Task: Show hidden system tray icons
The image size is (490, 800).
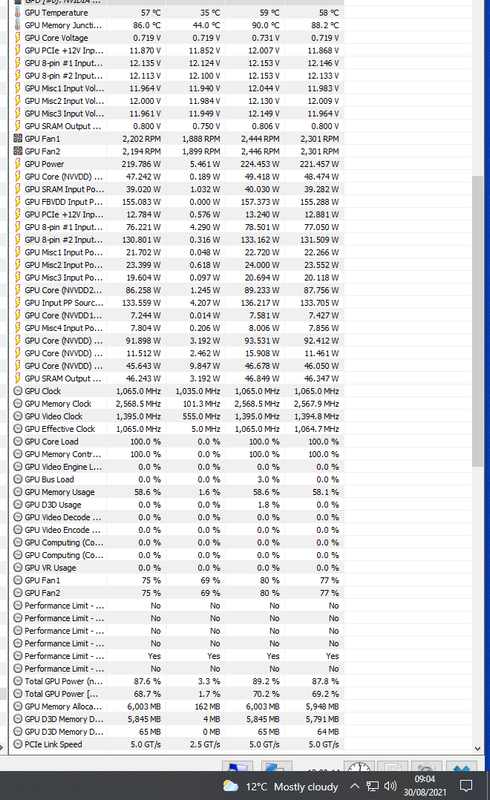Action: 355,786
